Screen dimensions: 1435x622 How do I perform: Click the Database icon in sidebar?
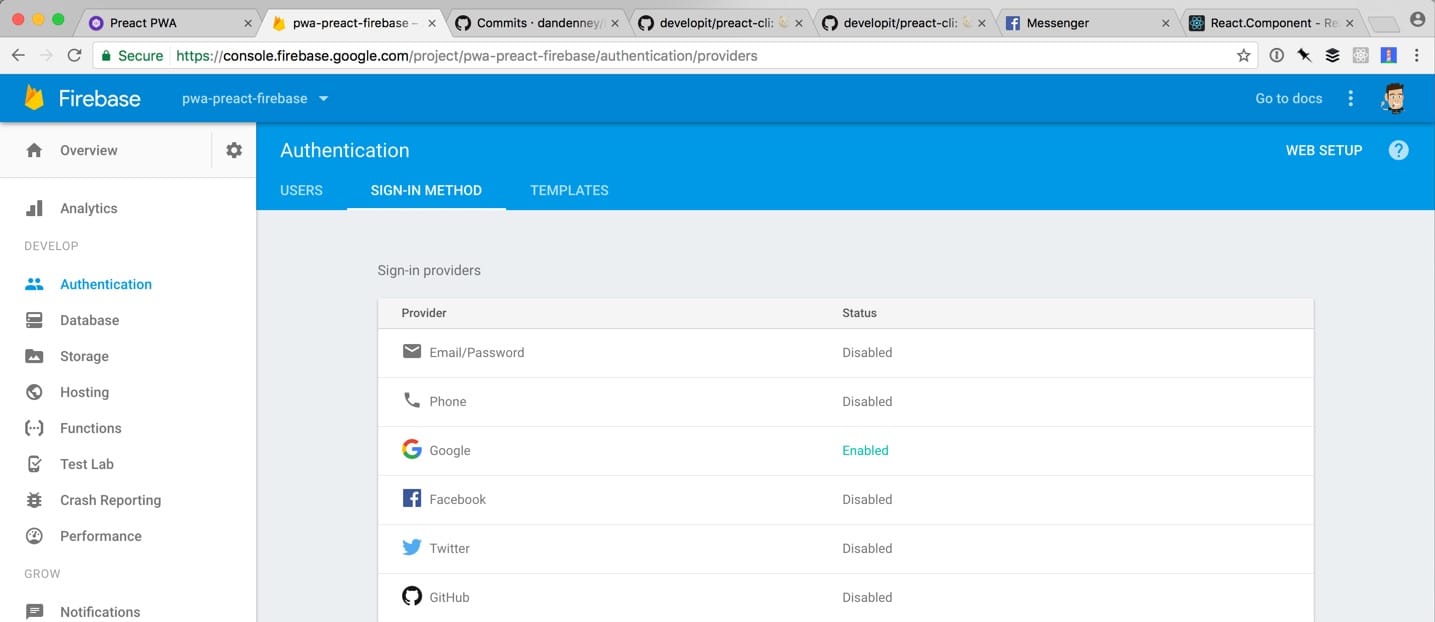[34, 320]
